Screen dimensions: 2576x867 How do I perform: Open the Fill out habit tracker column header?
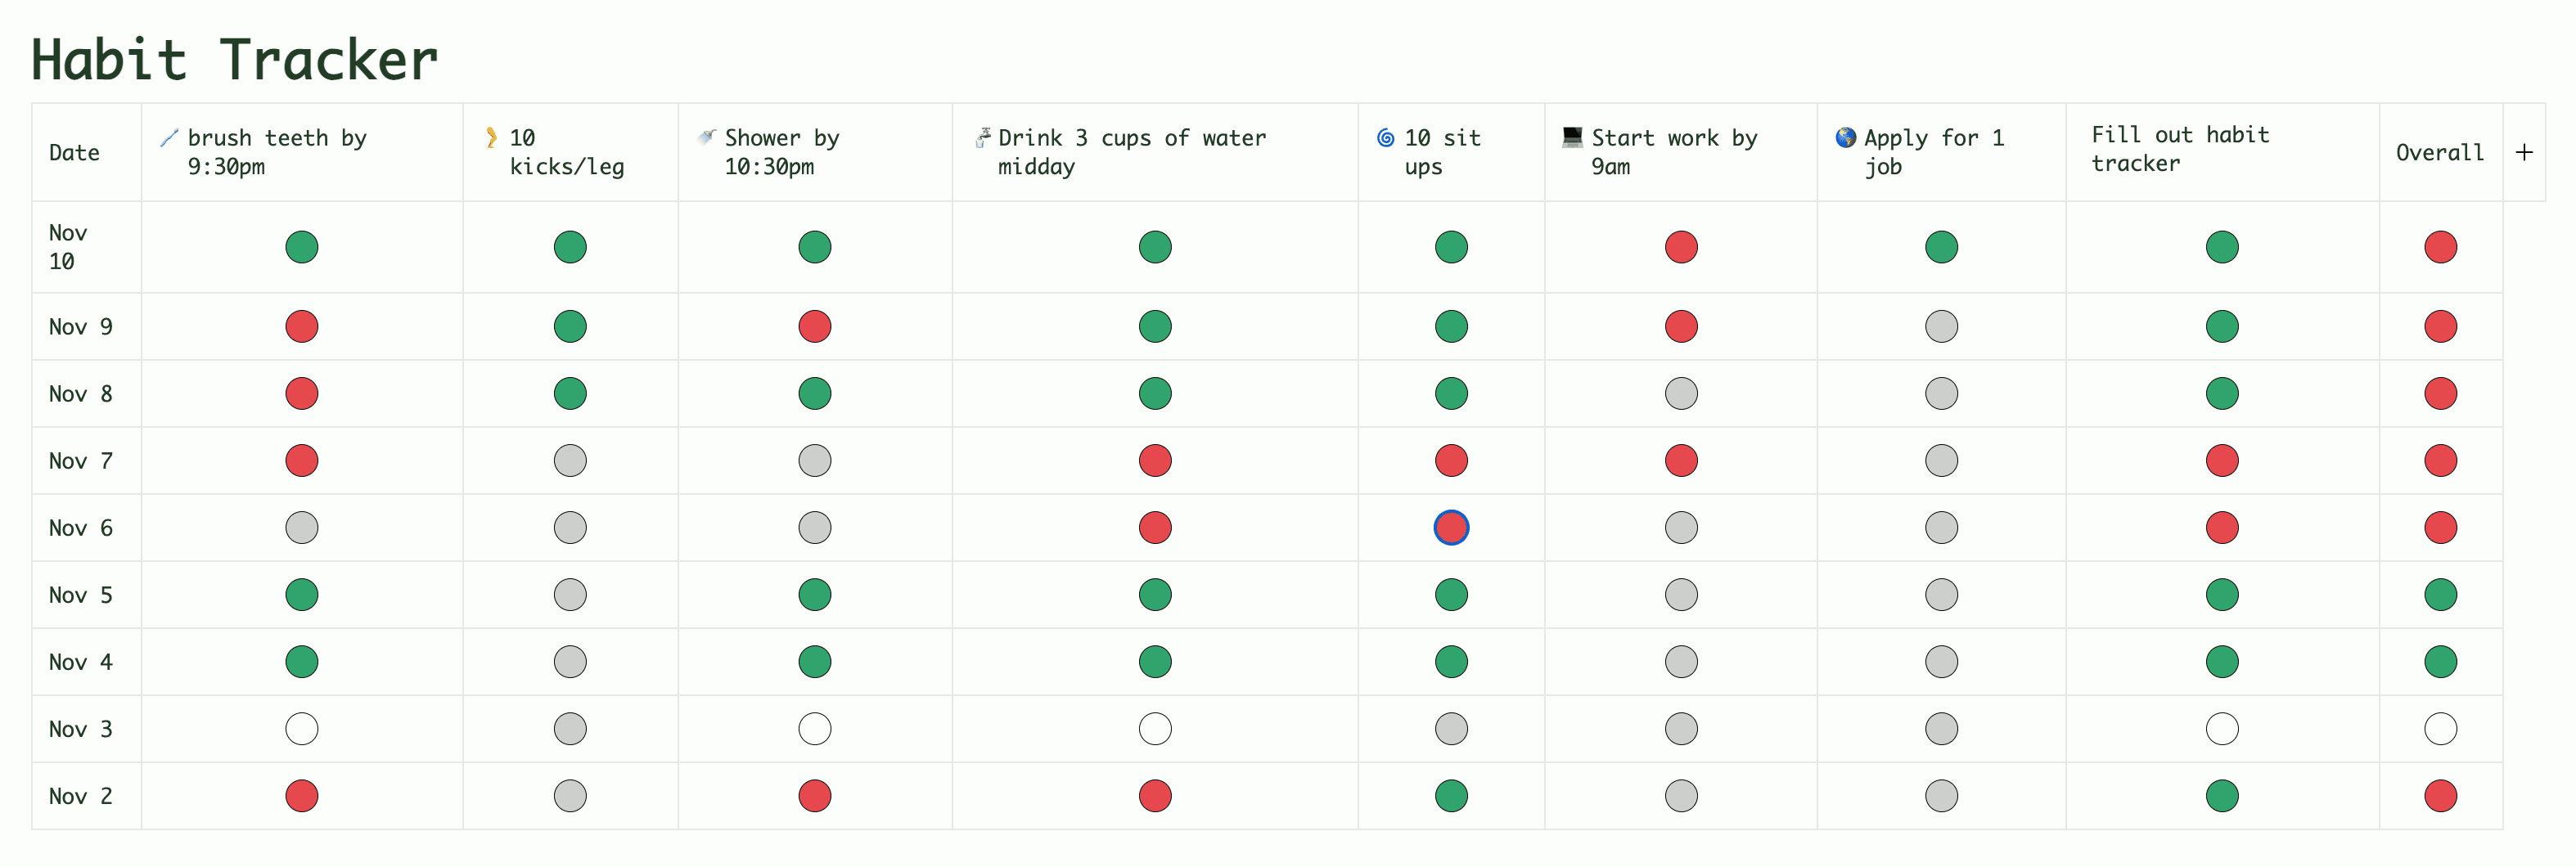coord(2179,149)
